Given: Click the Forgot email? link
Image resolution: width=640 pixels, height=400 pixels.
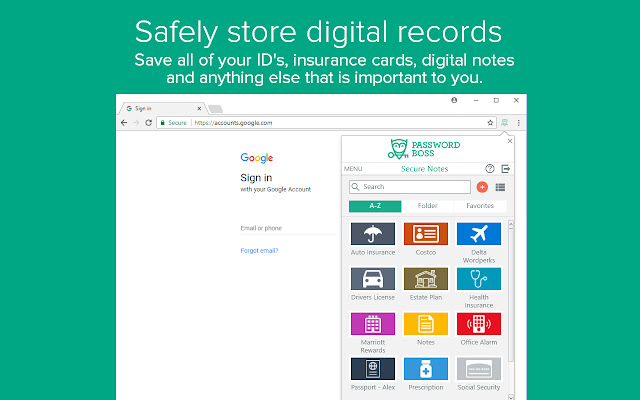Looking at the screenshot, I should coord(259,251).
